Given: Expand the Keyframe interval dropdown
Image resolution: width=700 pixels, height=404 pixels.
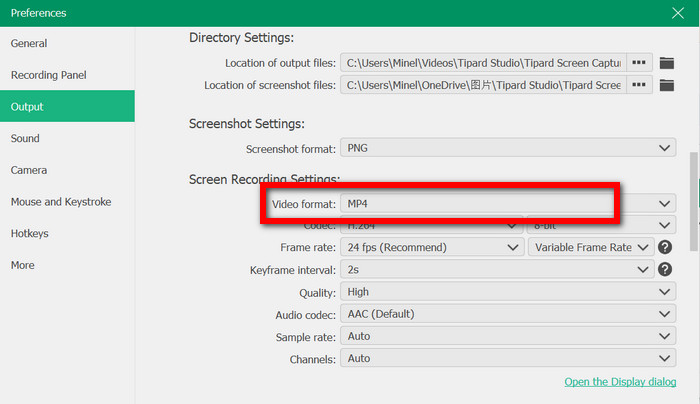Looking at the screenshot, I should [497, 270].
